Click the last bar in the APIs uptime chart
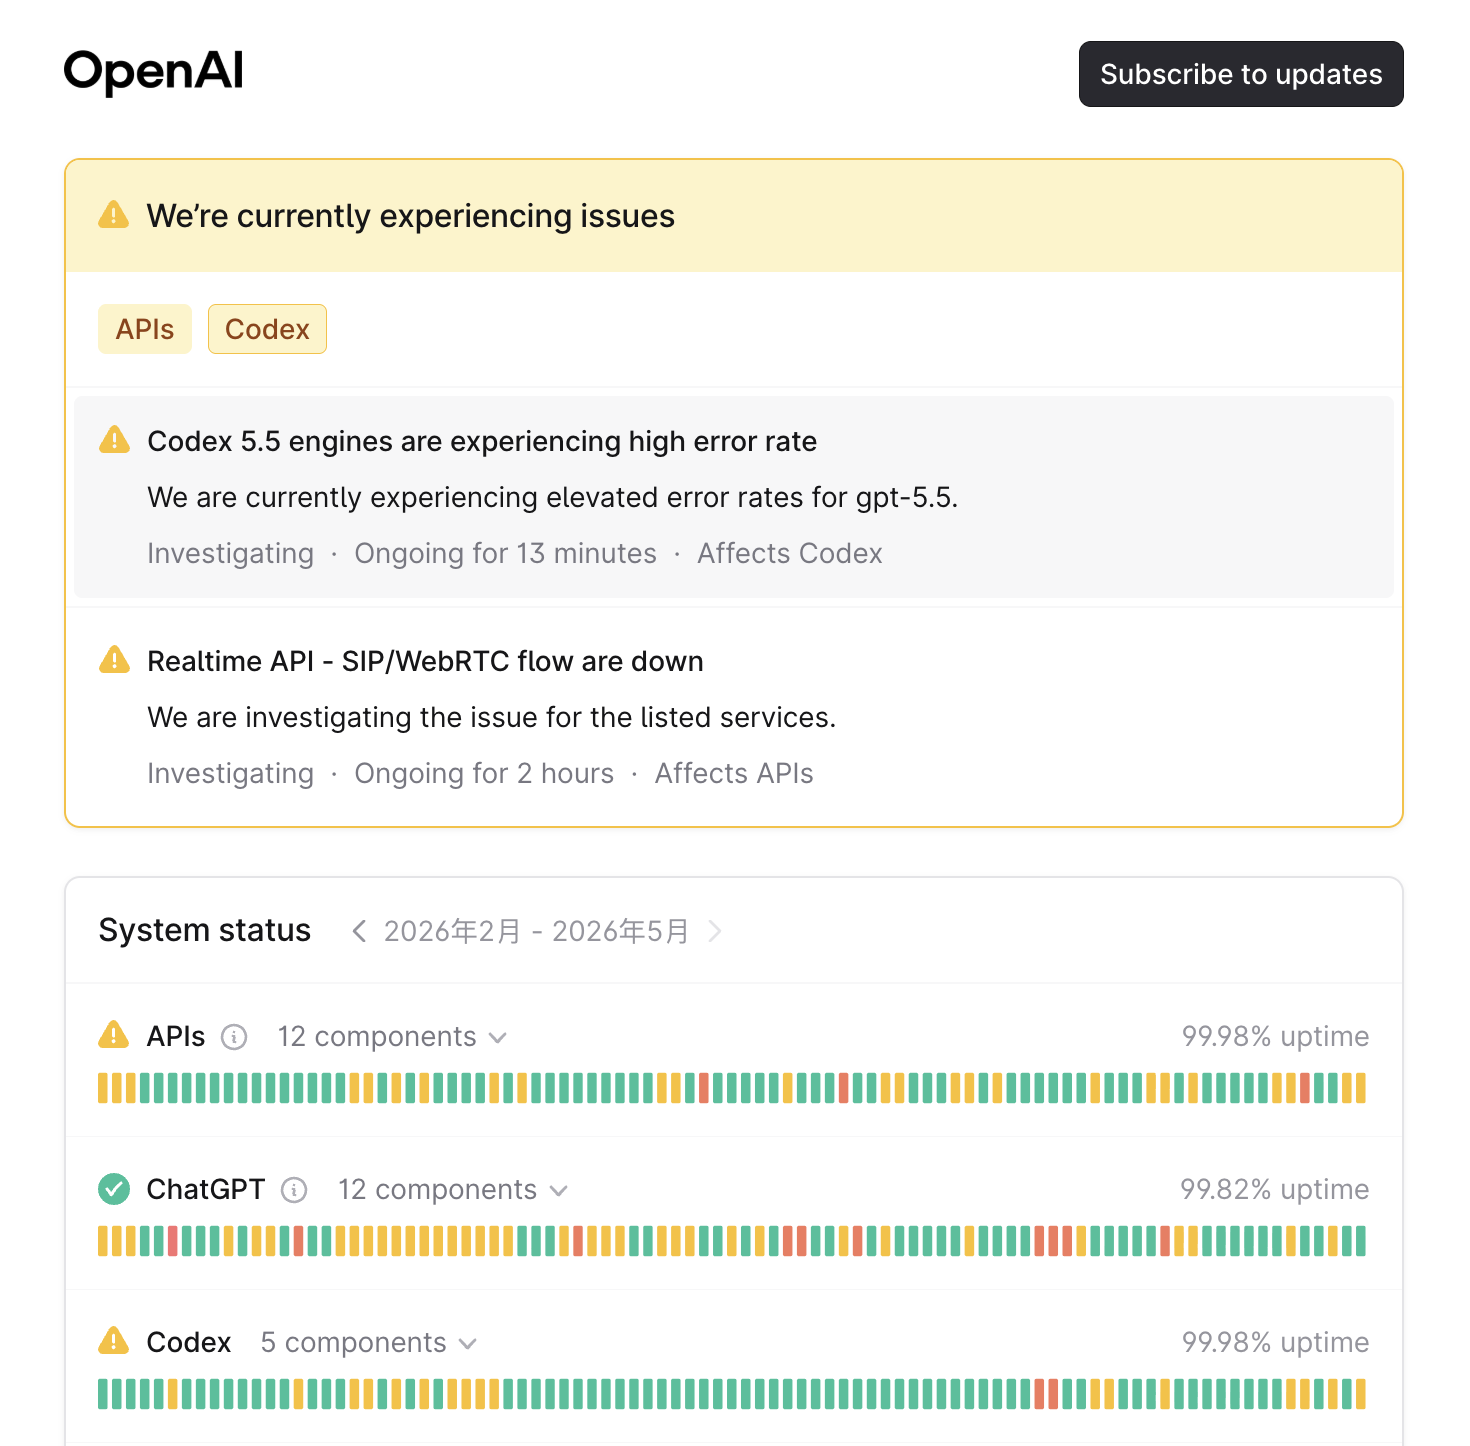 pos(1360,1088)
